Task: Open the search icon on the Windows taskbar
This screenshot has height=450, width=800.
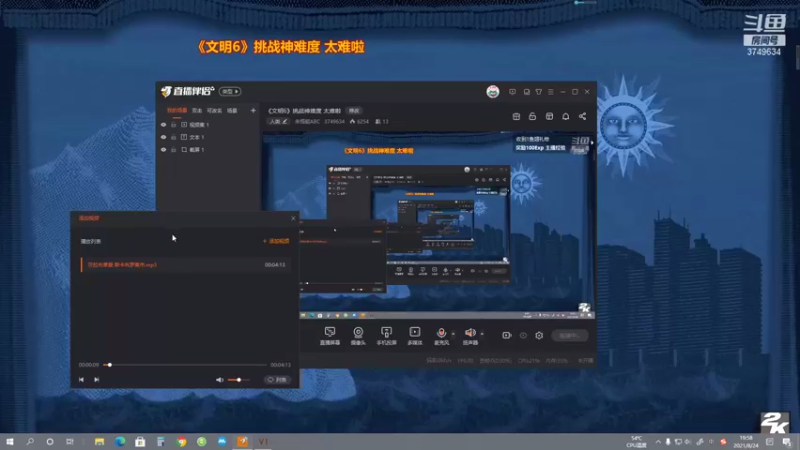Action: tap(30, 441)
